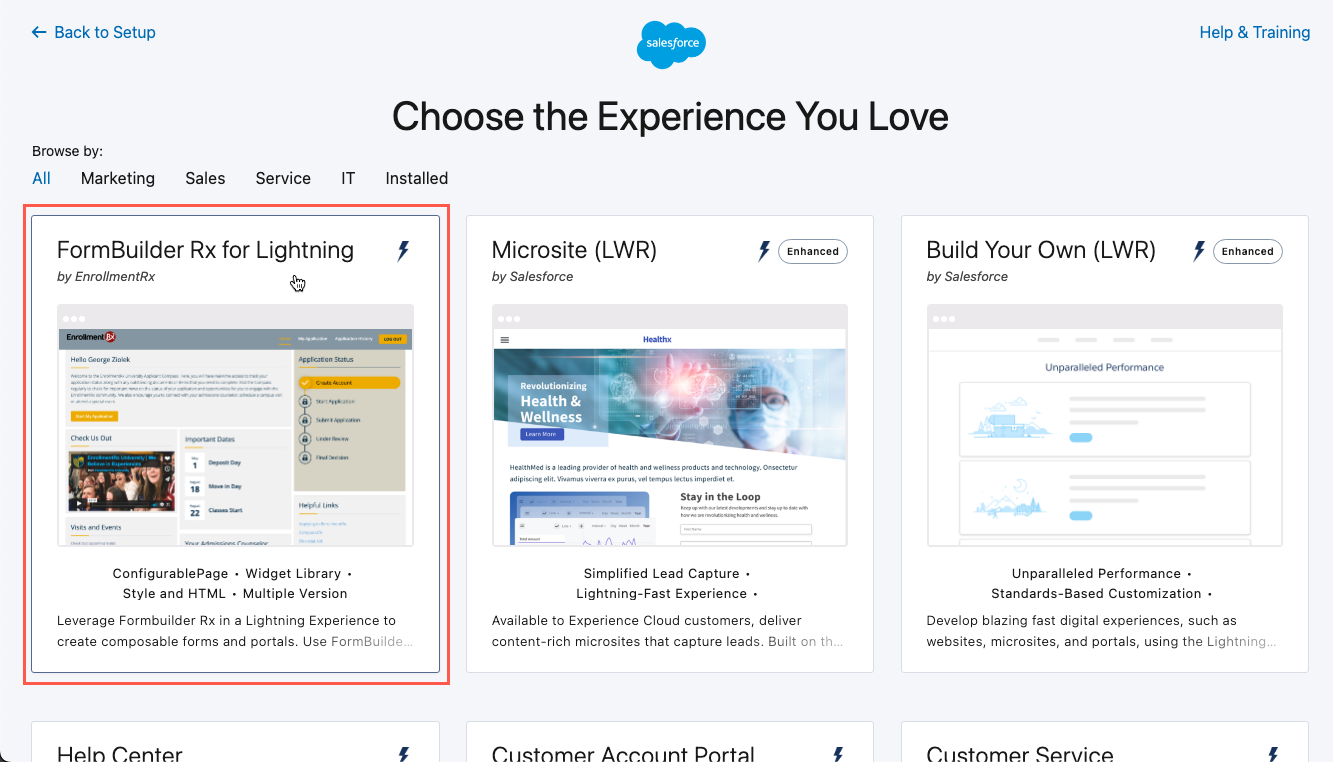The image size is (1333, 762).
Task: Open the Help & Training link
Action: point(1254,32)
